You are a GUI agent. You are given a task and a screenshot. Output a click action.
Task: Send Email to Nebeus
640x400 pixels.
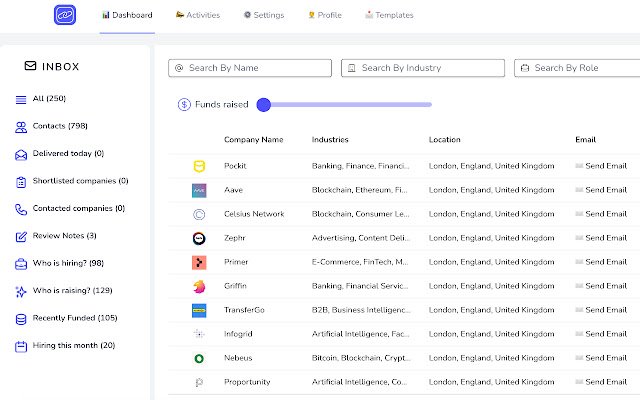601,358
